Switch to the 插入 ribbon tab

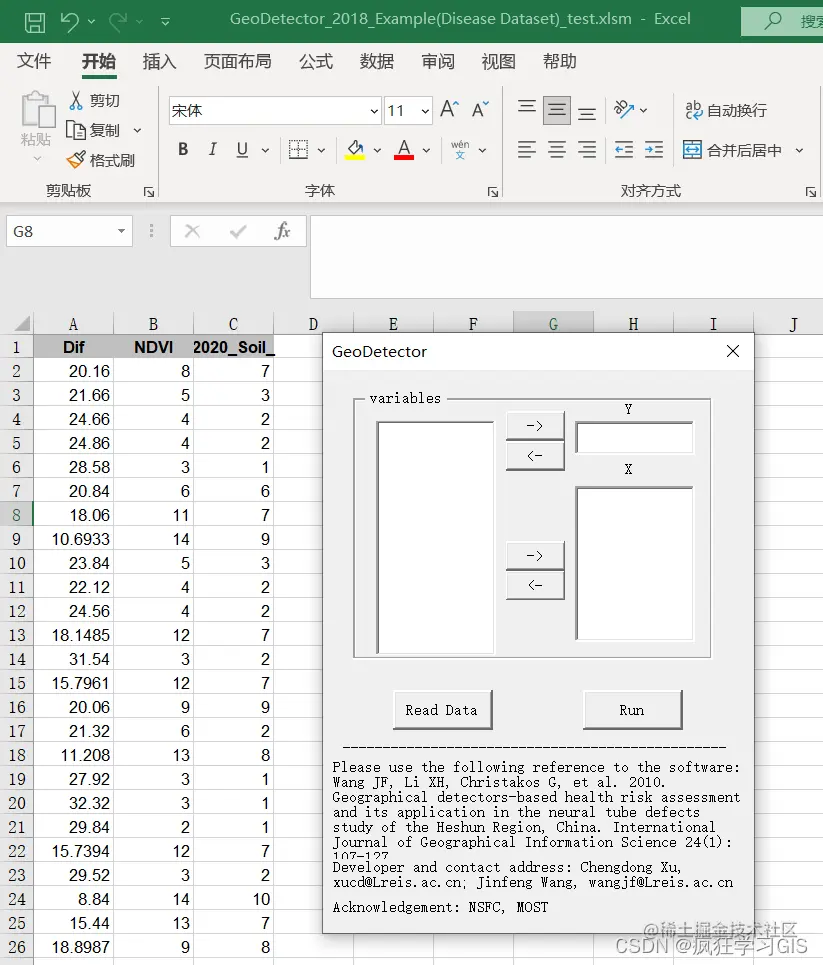(158, 61)
